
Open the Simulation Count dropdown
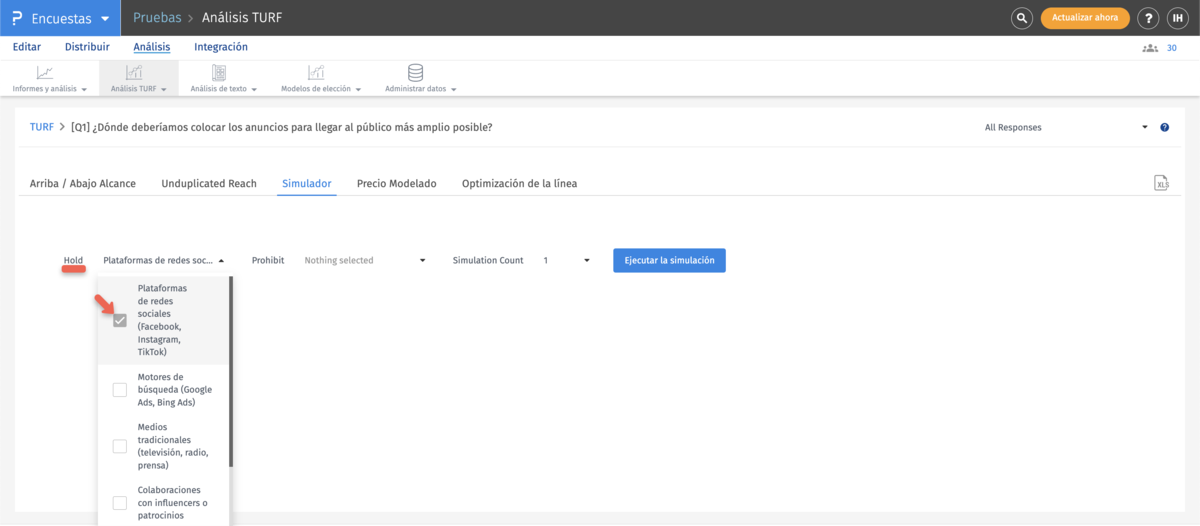(x=567, y=260)
